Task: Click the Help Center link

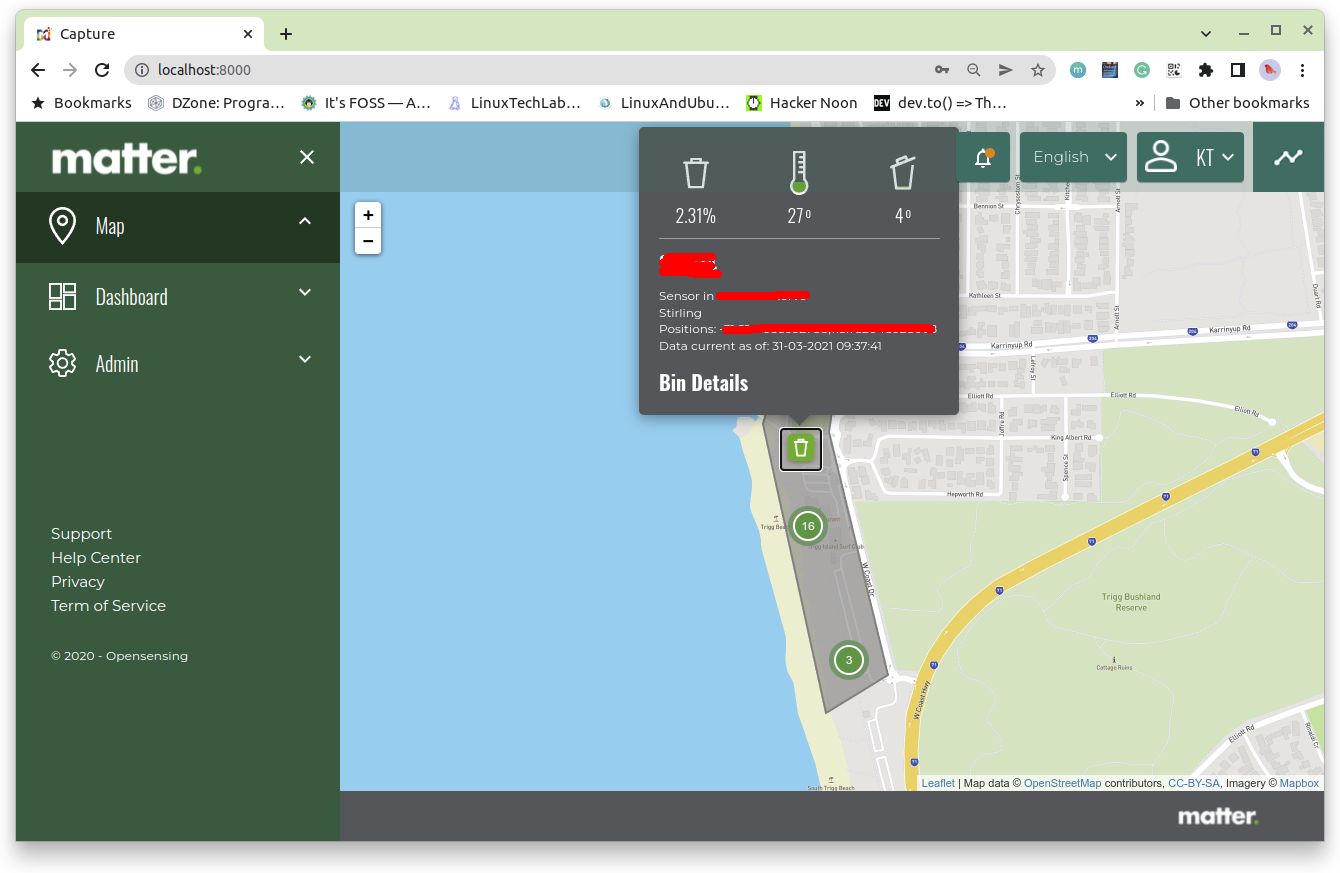Action: tap(96, 558)
